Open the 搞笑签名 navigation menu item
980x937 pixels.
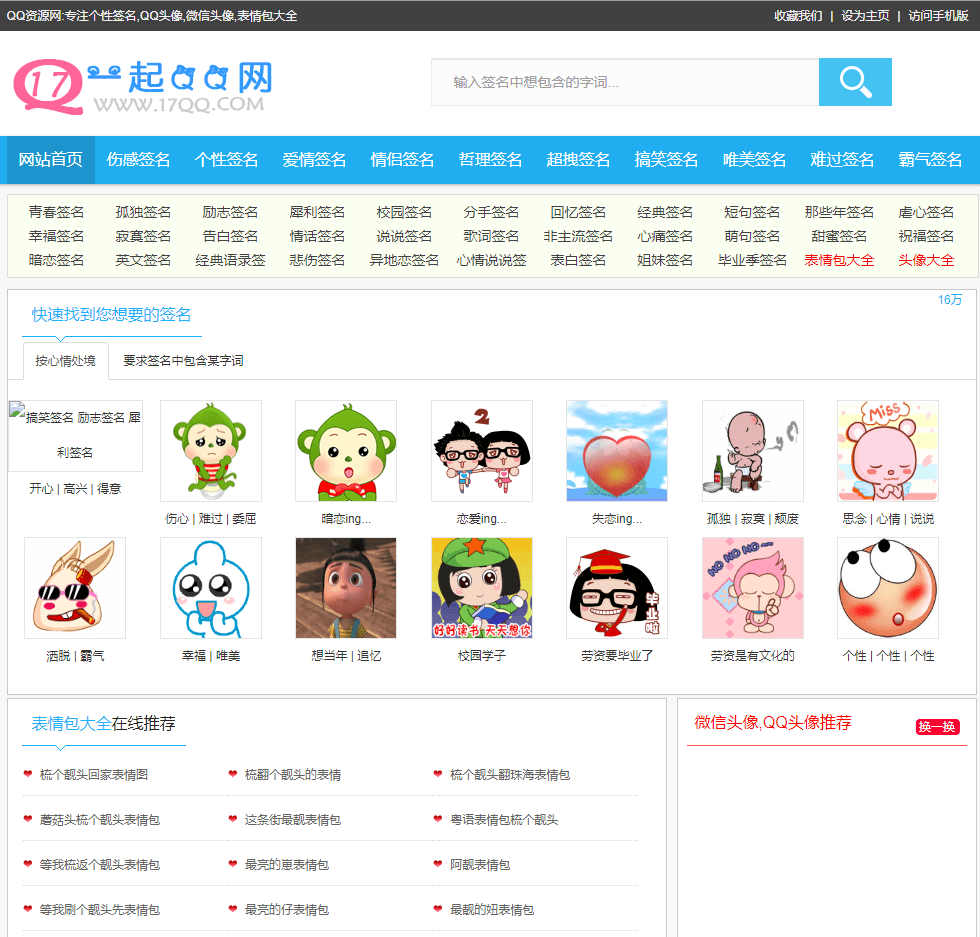pyautogui.click(x=666, y=158)
